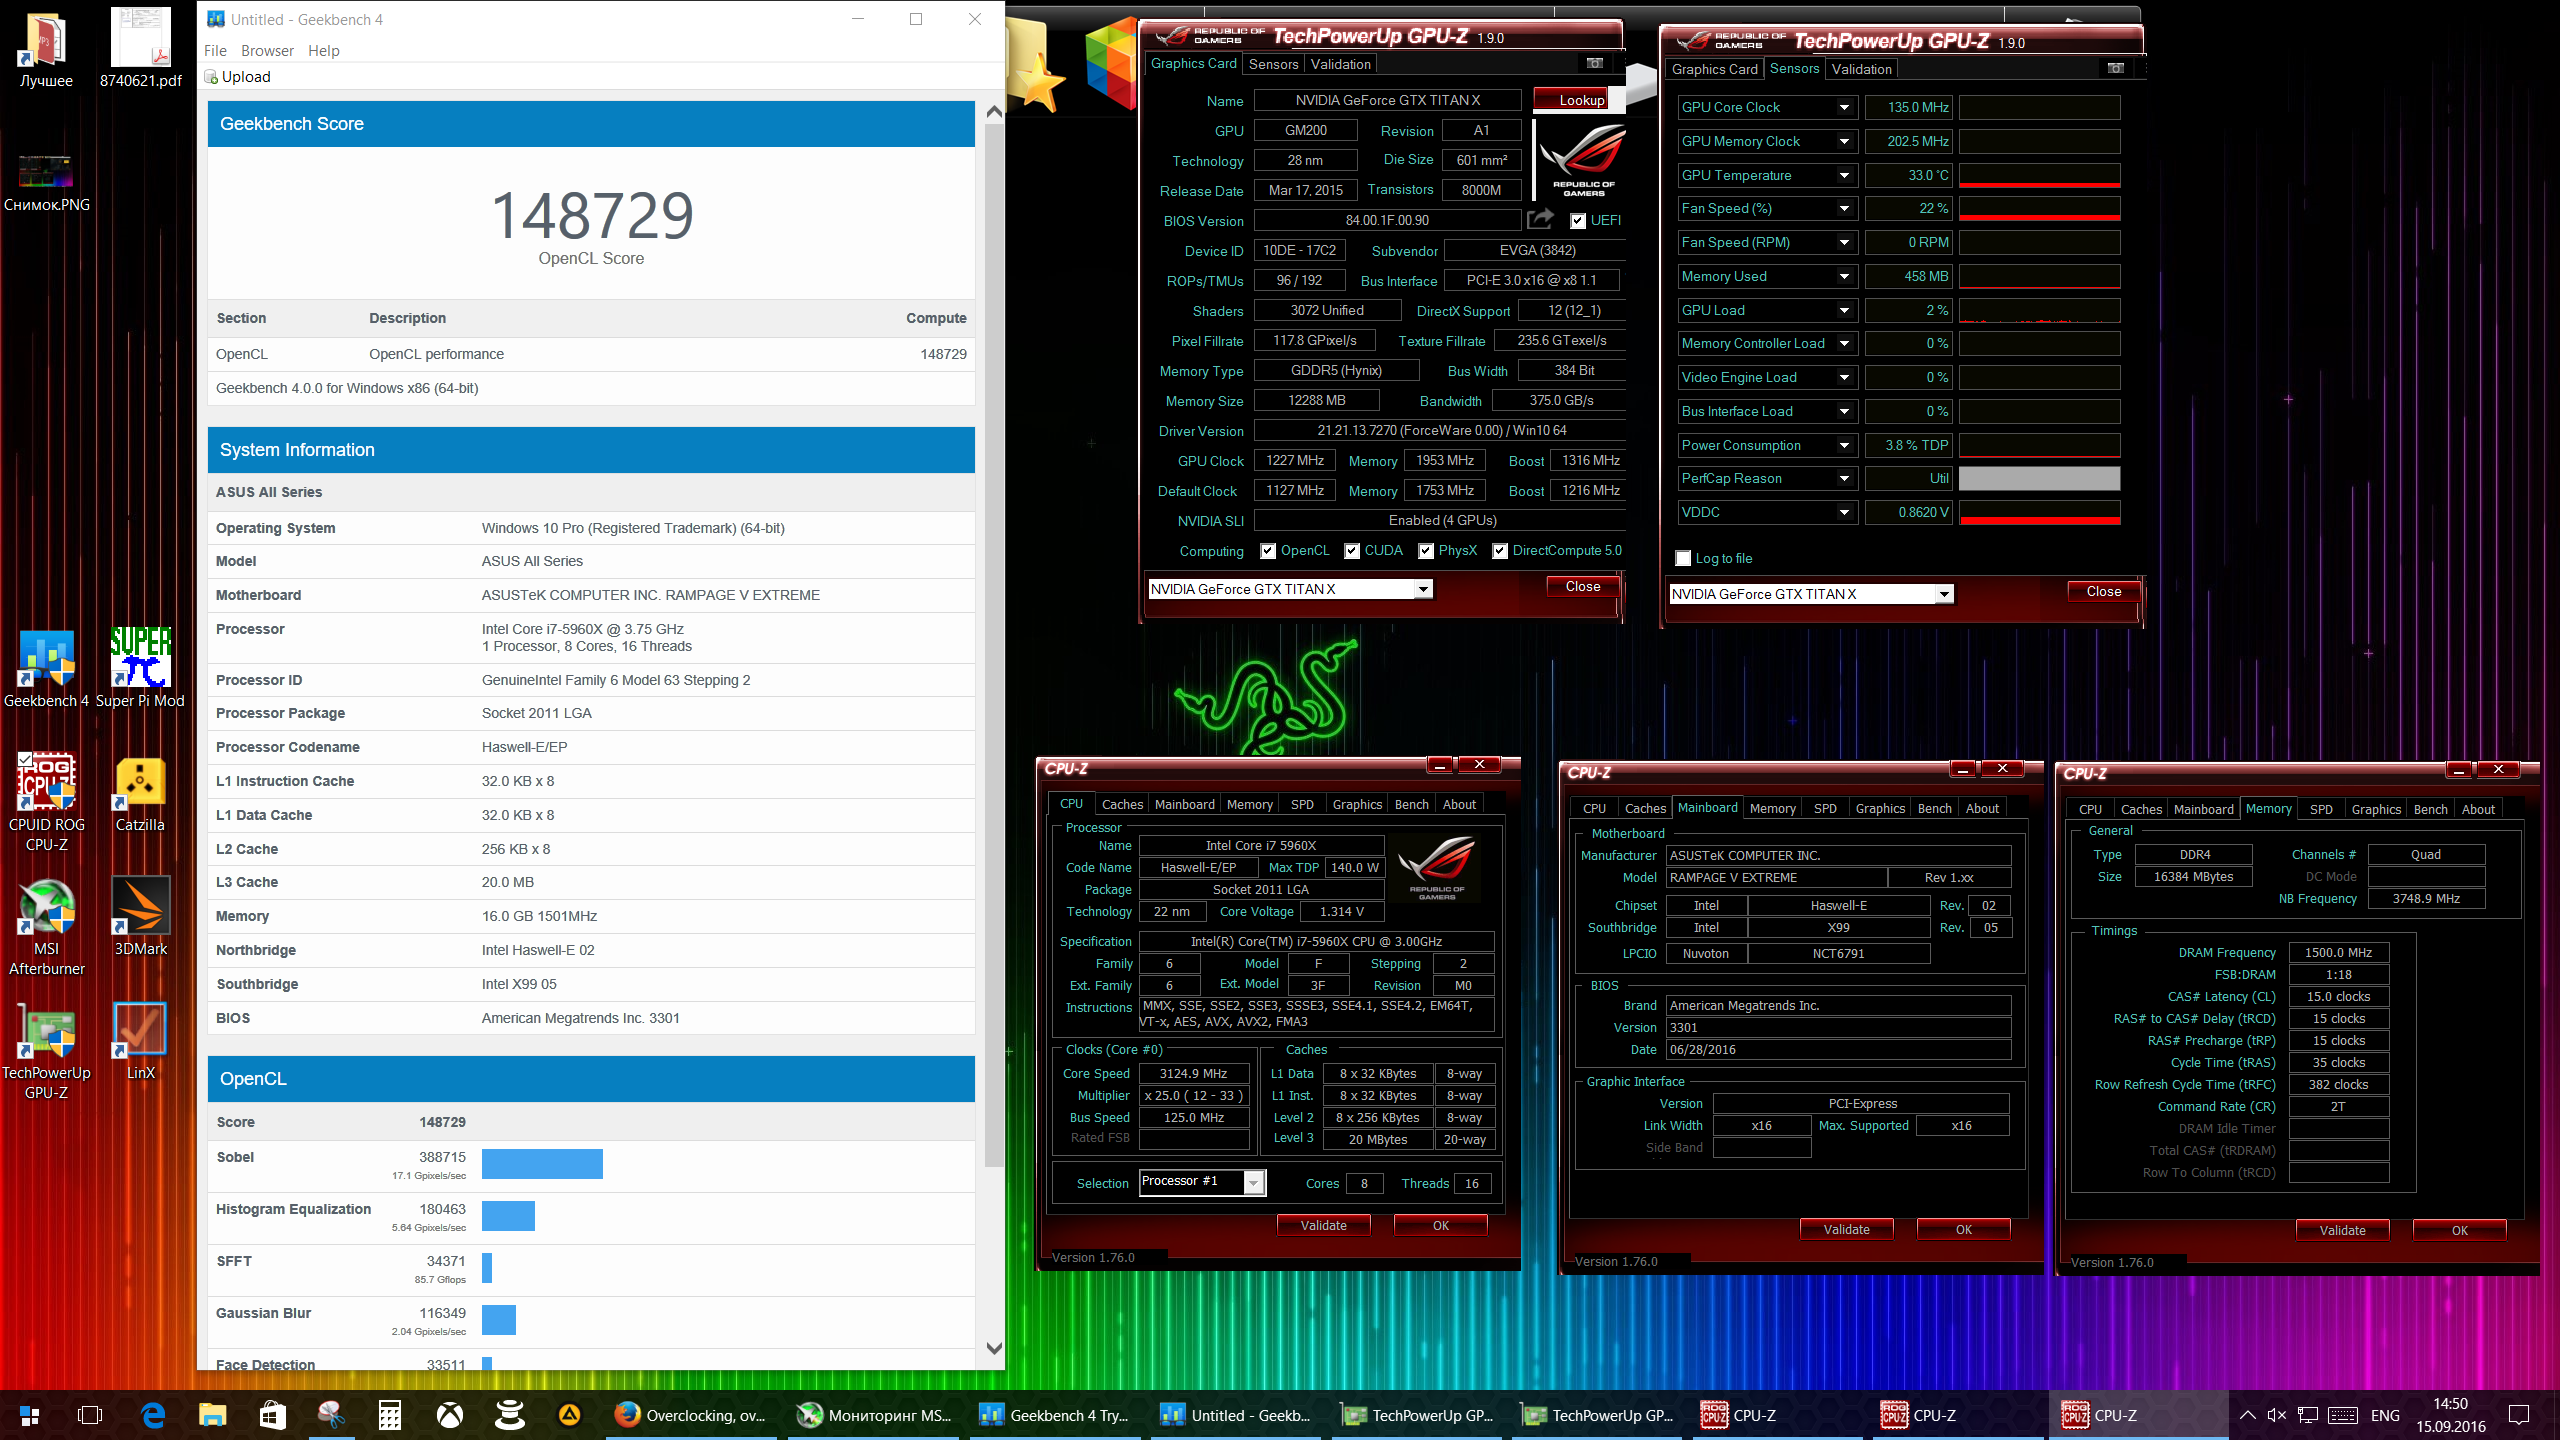Click the screenshot camera icon in GPU-Z Graphics Card window

coord(1594,63)
